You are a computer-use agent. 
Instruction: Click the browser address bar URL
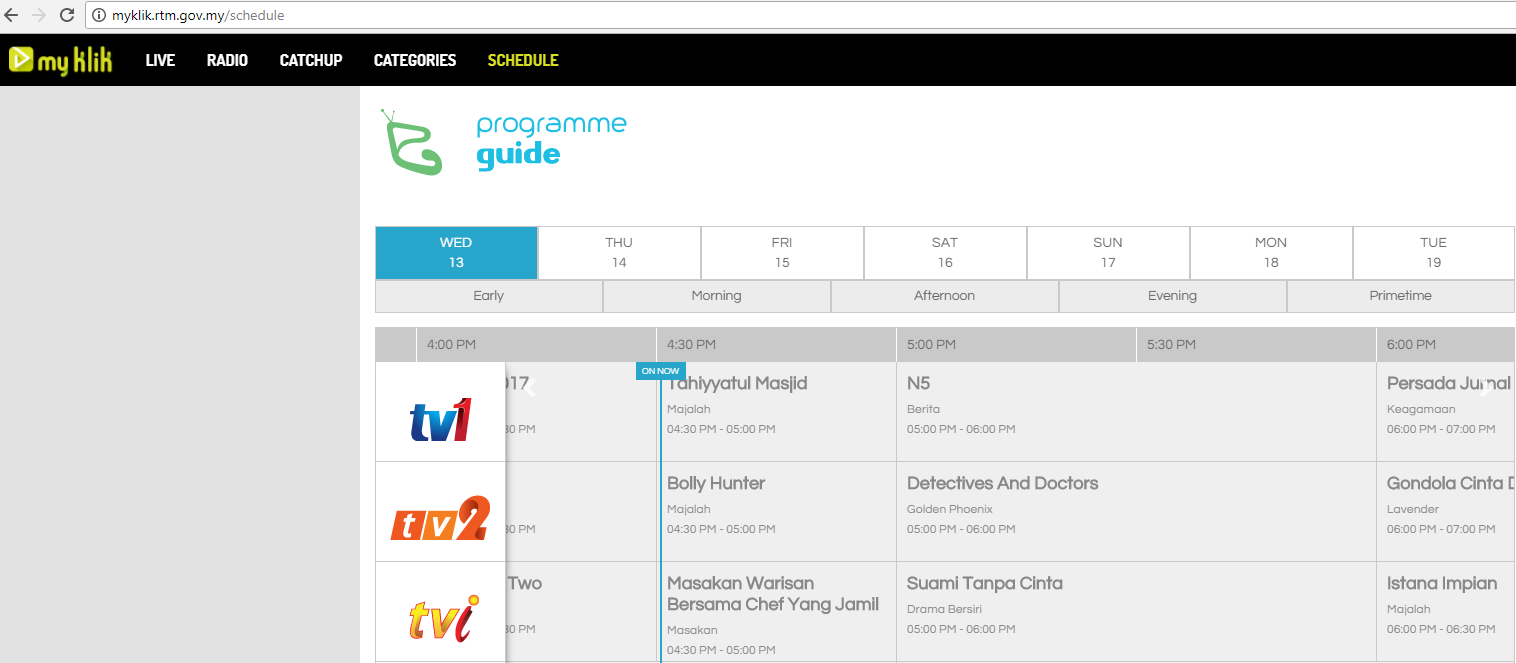(x=198, y=15)
